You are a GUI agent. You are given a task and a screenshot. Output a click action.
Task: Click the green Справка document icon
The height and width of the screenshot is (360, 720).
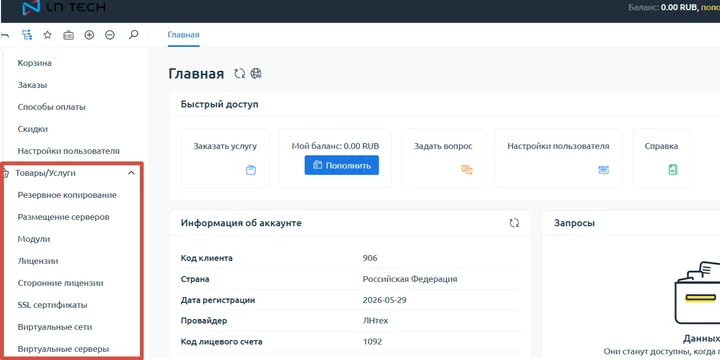tap(673, 170)
